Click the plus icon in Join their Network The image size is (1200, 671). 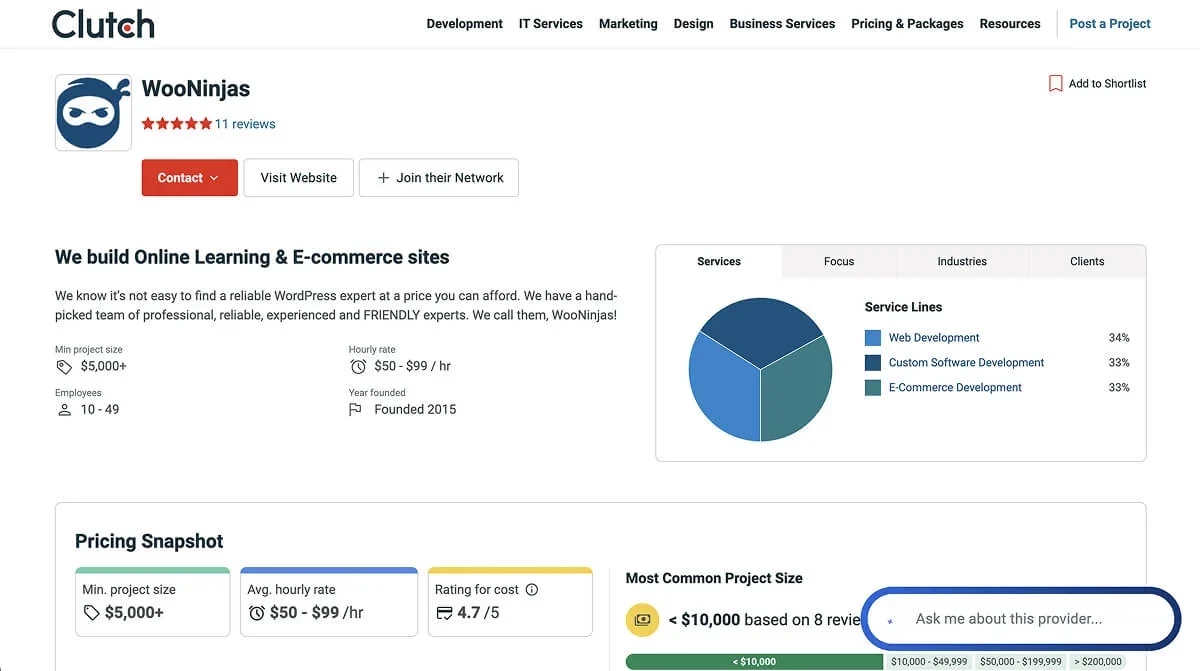(383, 178)
